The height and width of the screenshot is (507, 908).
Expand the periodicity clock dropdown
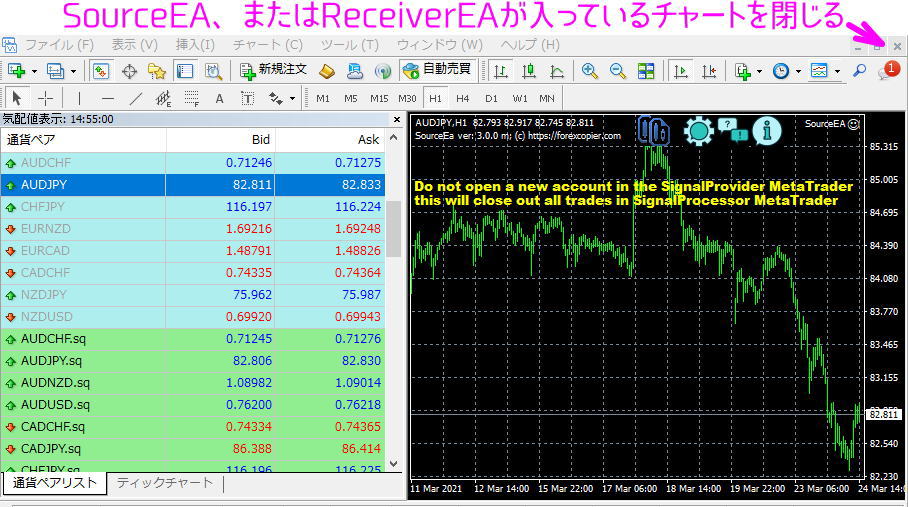coord(797,71)
